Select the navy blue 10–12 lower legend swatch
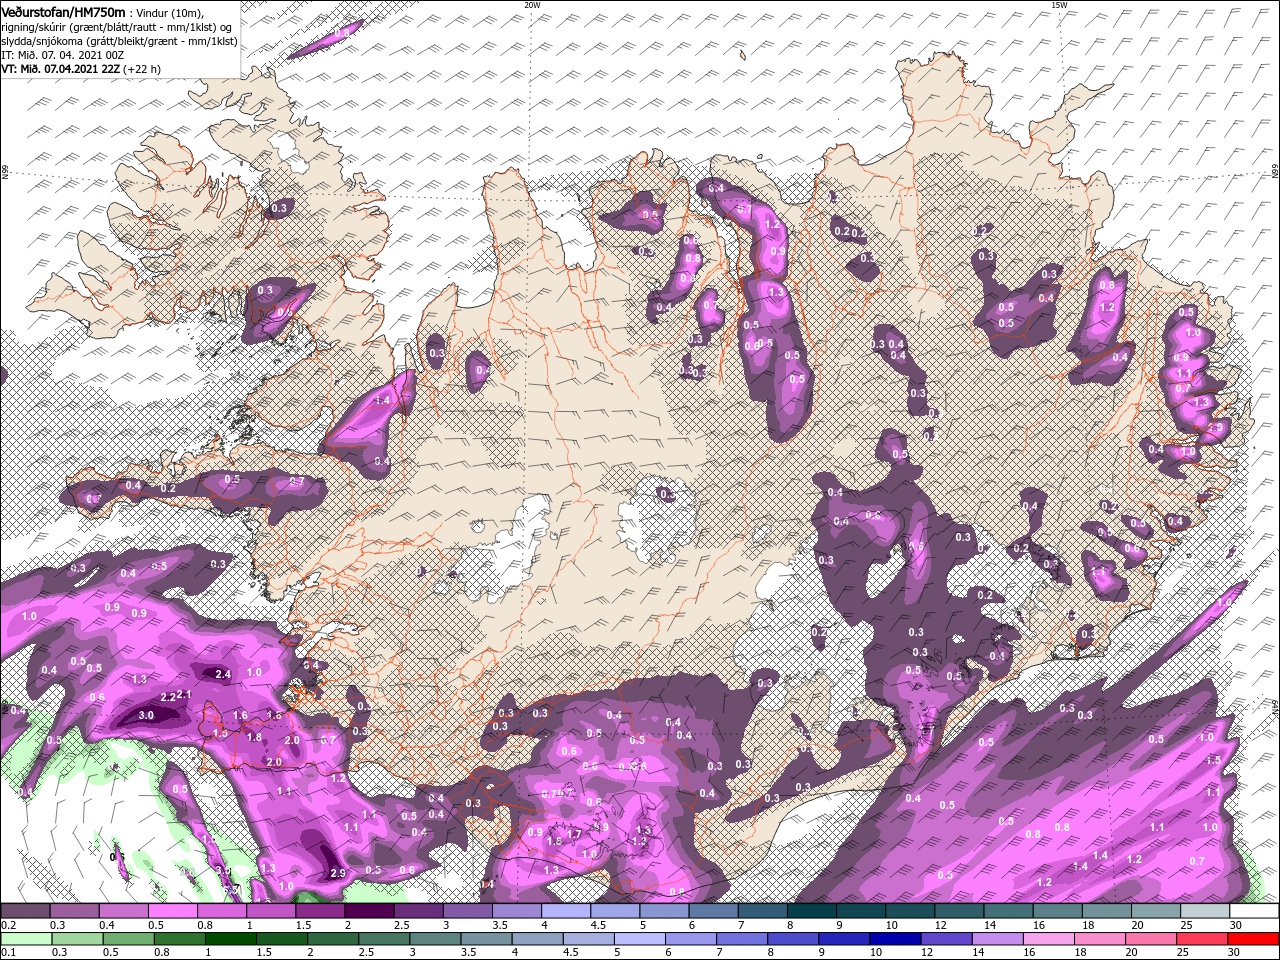Viewport: 1280px width, 960px height. click(x=895, y=939)
